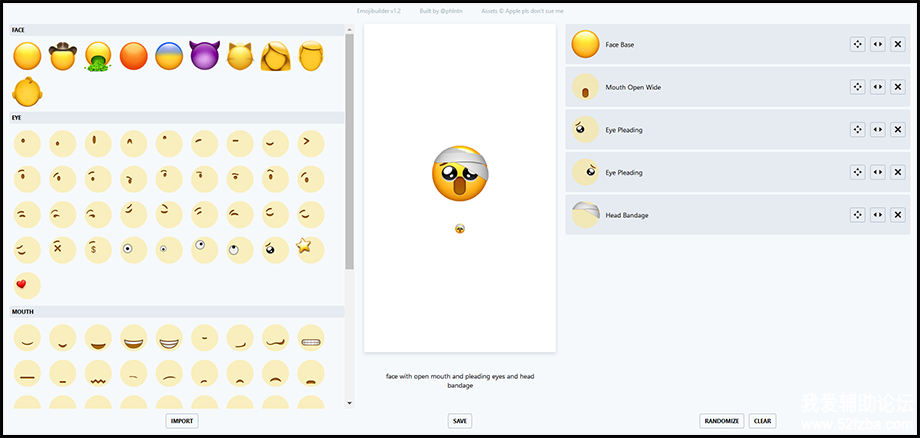
Task: Click the parts list scrollbar down arrow
Action: [350, 403]
